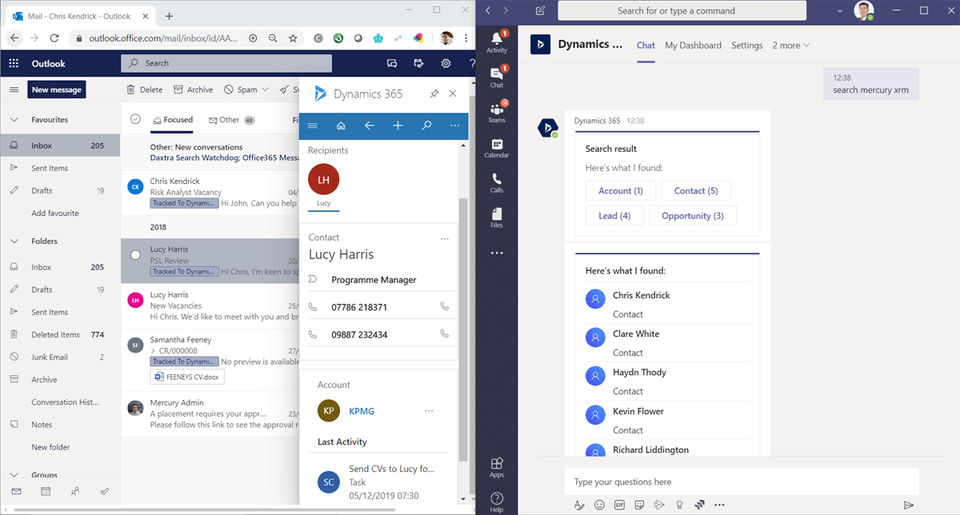Call 09887 232434 via phone icon
Image resolution: width=960 pixels, height=515 pixels.
click(444, 334)
